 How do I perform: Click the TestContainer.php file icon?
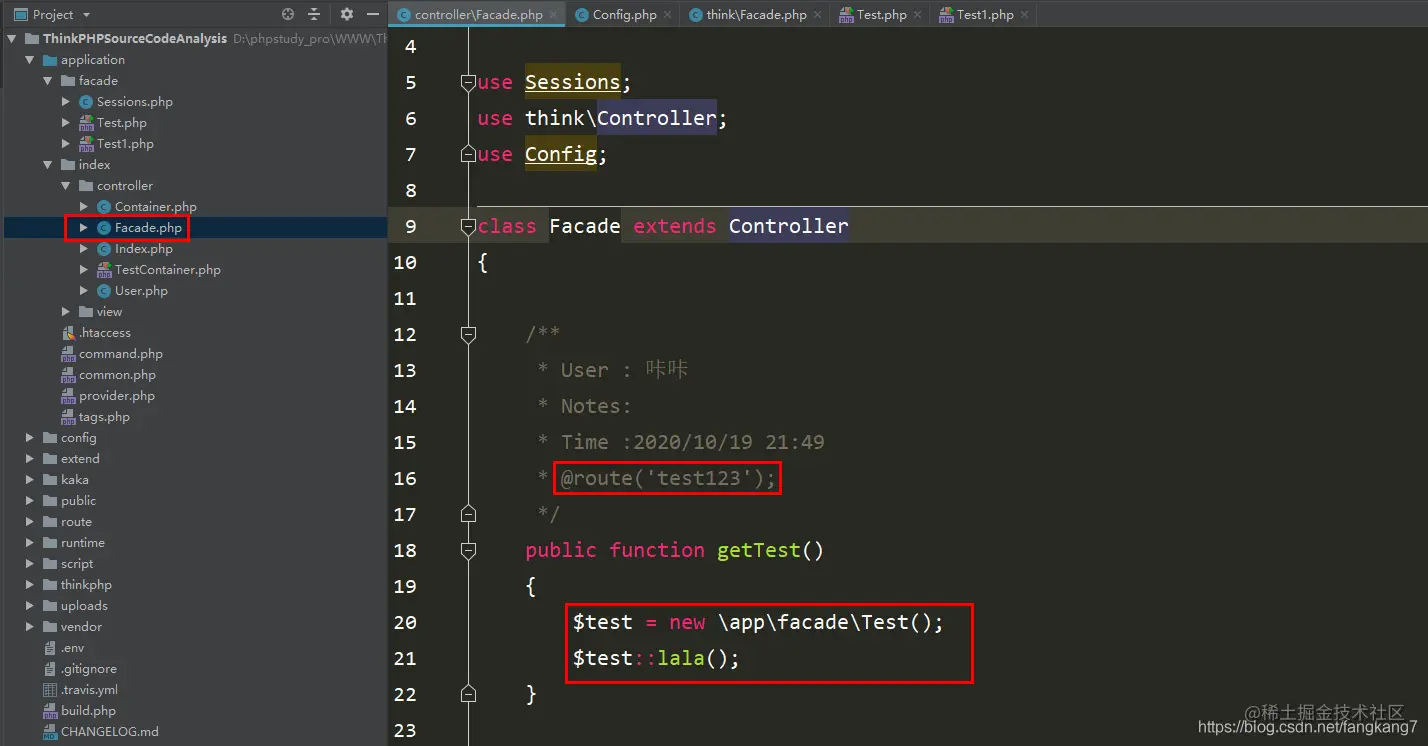104,270
